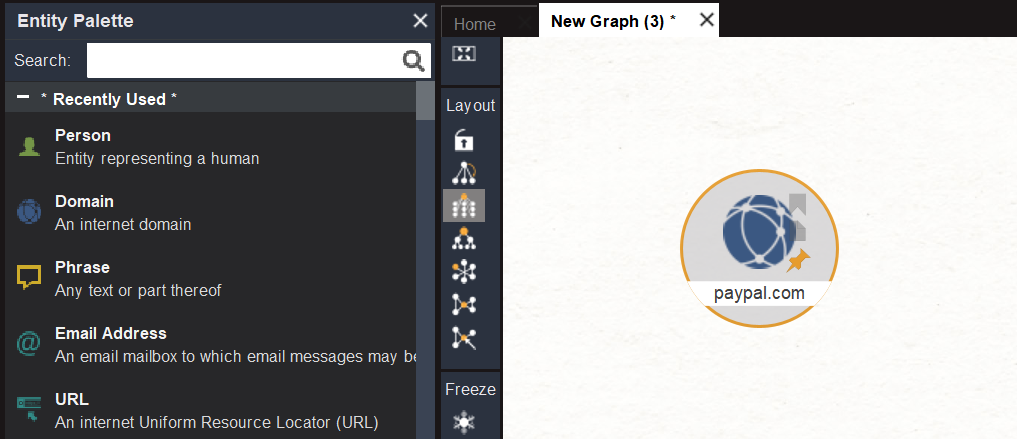Click the search magnifier icon in Entity Palette
Viewport: 1017px width, 439px height.
pos(413,61)
